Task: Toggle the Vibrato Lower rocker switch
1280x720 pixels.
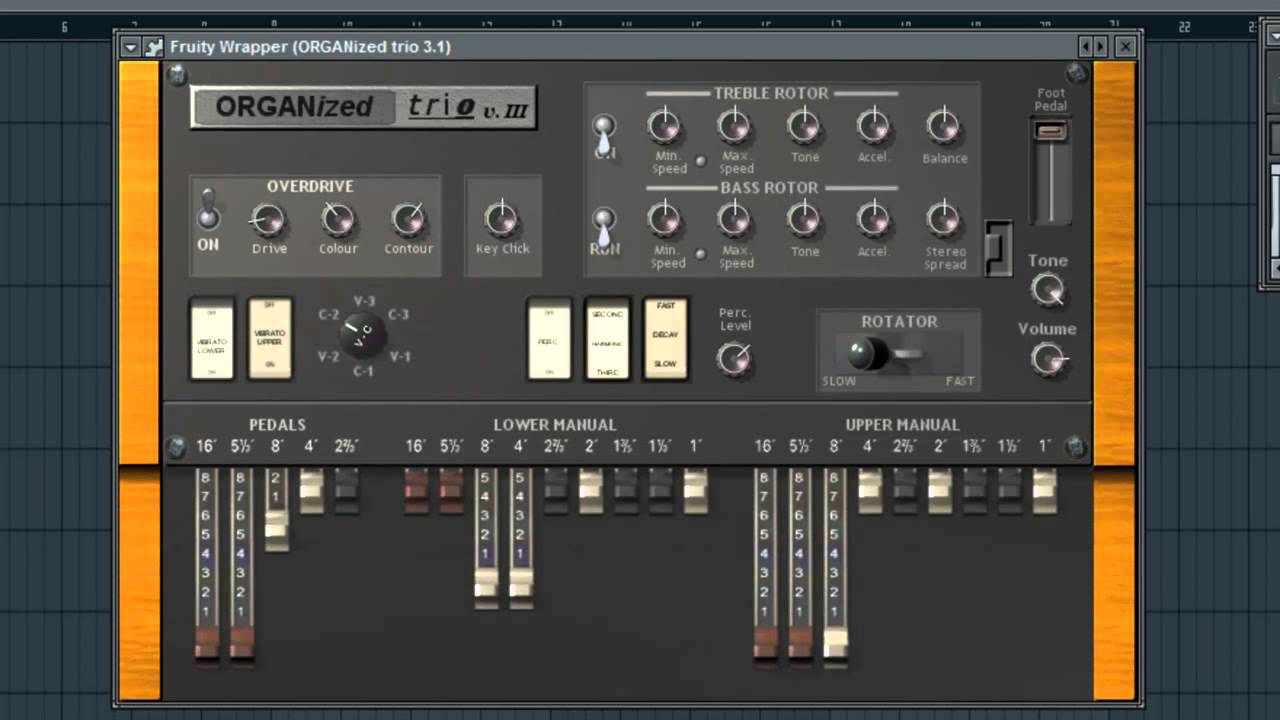Action: click(x=212, y=339)
